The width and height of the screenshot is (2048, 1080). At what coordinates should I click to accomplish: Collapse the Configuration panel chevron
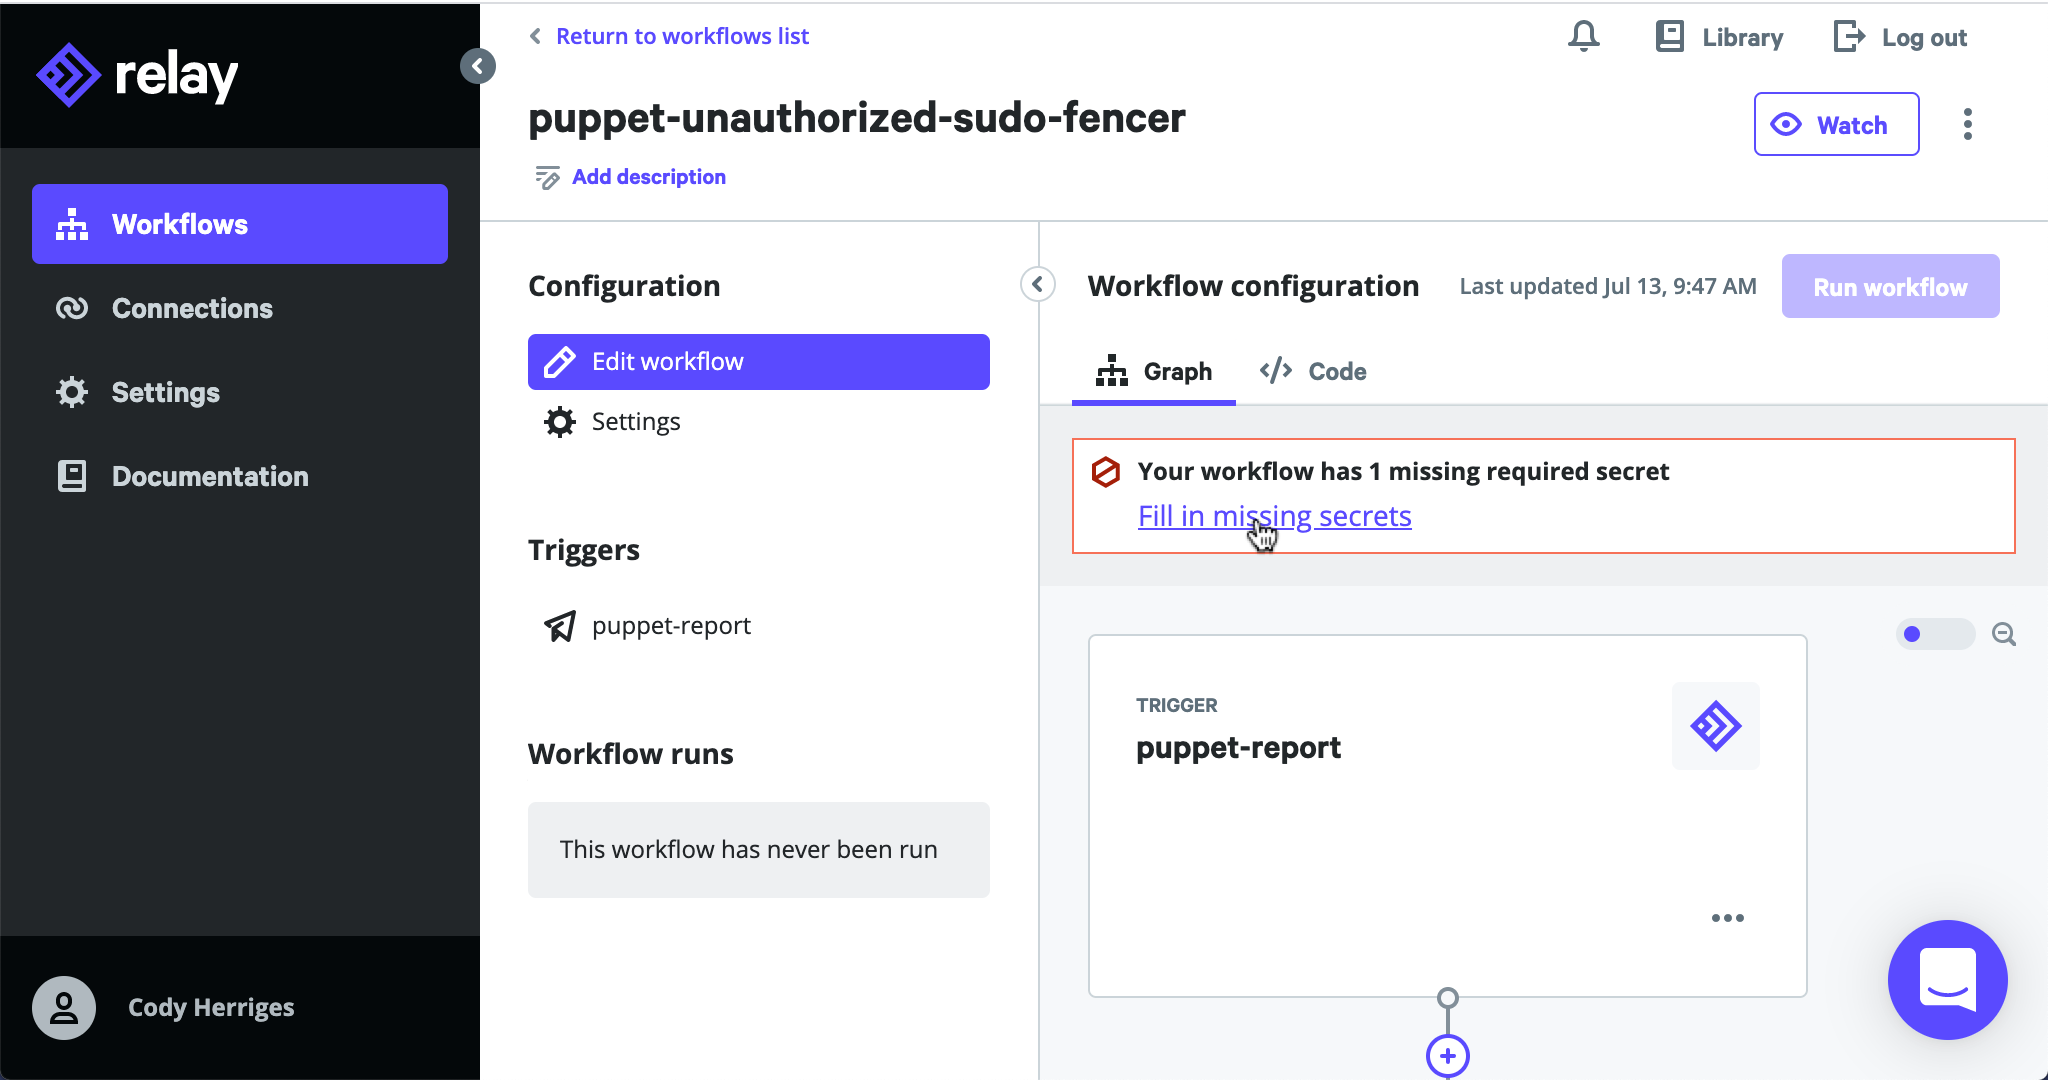(x=1038, y=285)
